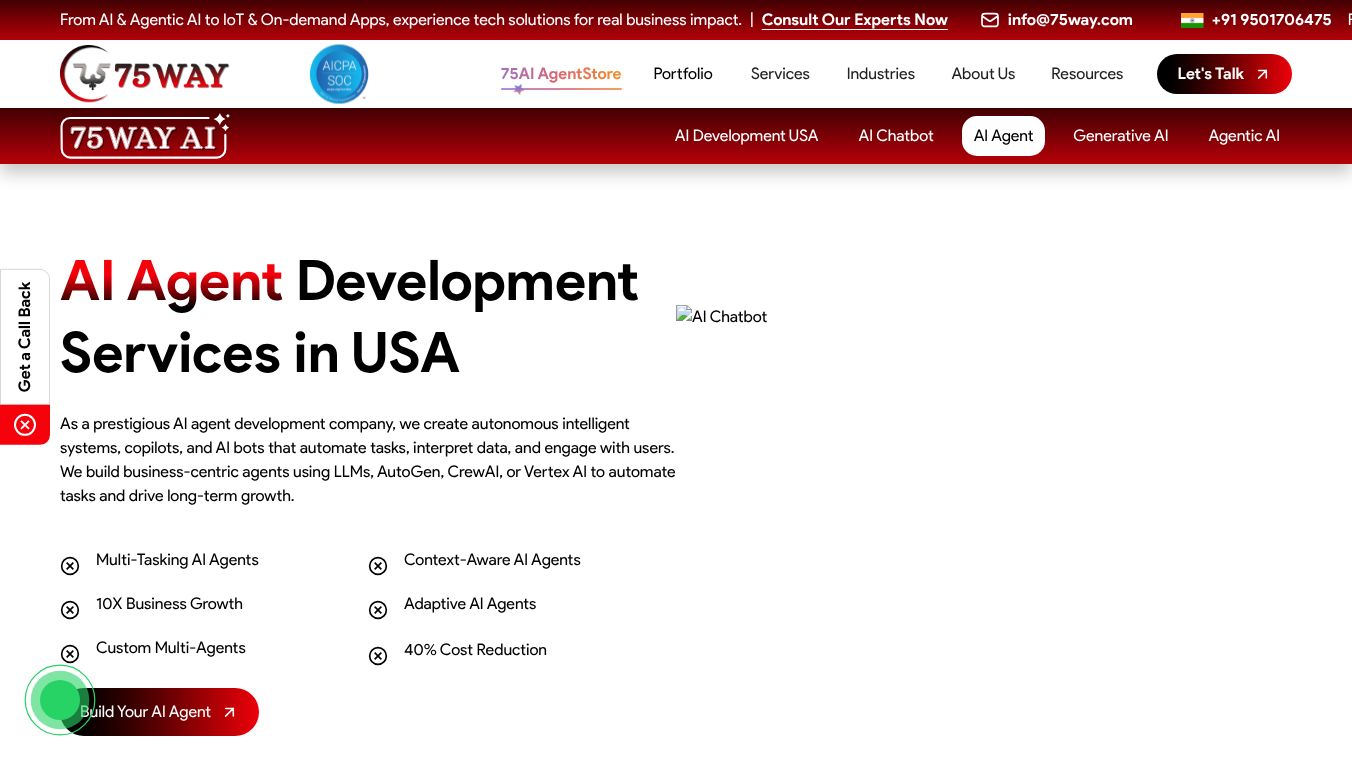Viewport: 1352px width, 760px height.
Task: Click the icon beside Custom Multi-Agents
Action: 70,654
